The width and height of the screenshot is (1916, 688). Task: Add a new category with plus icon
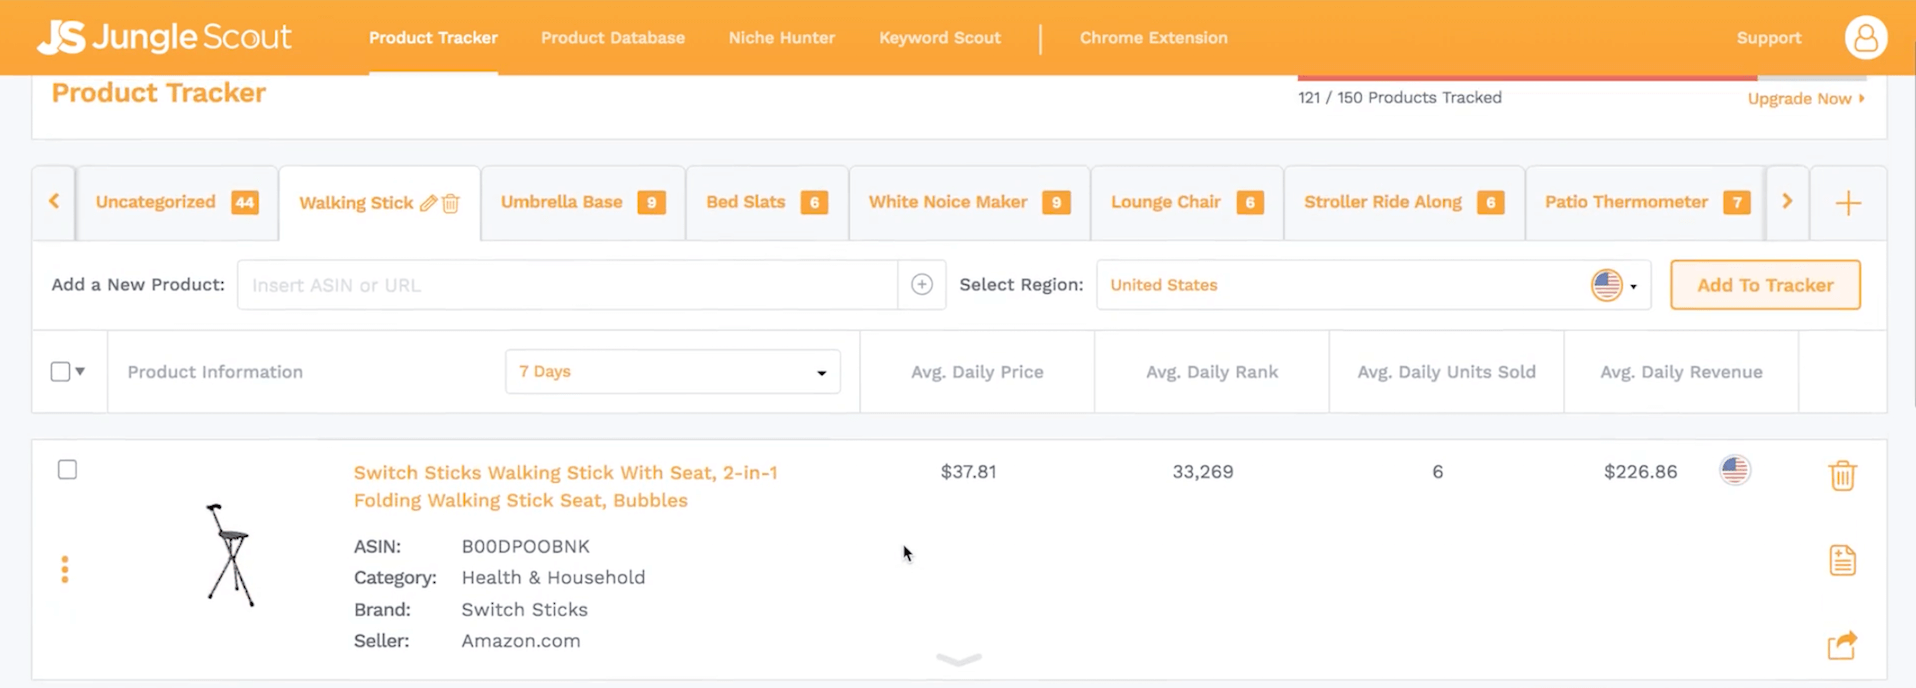(x=1848, y=203)
